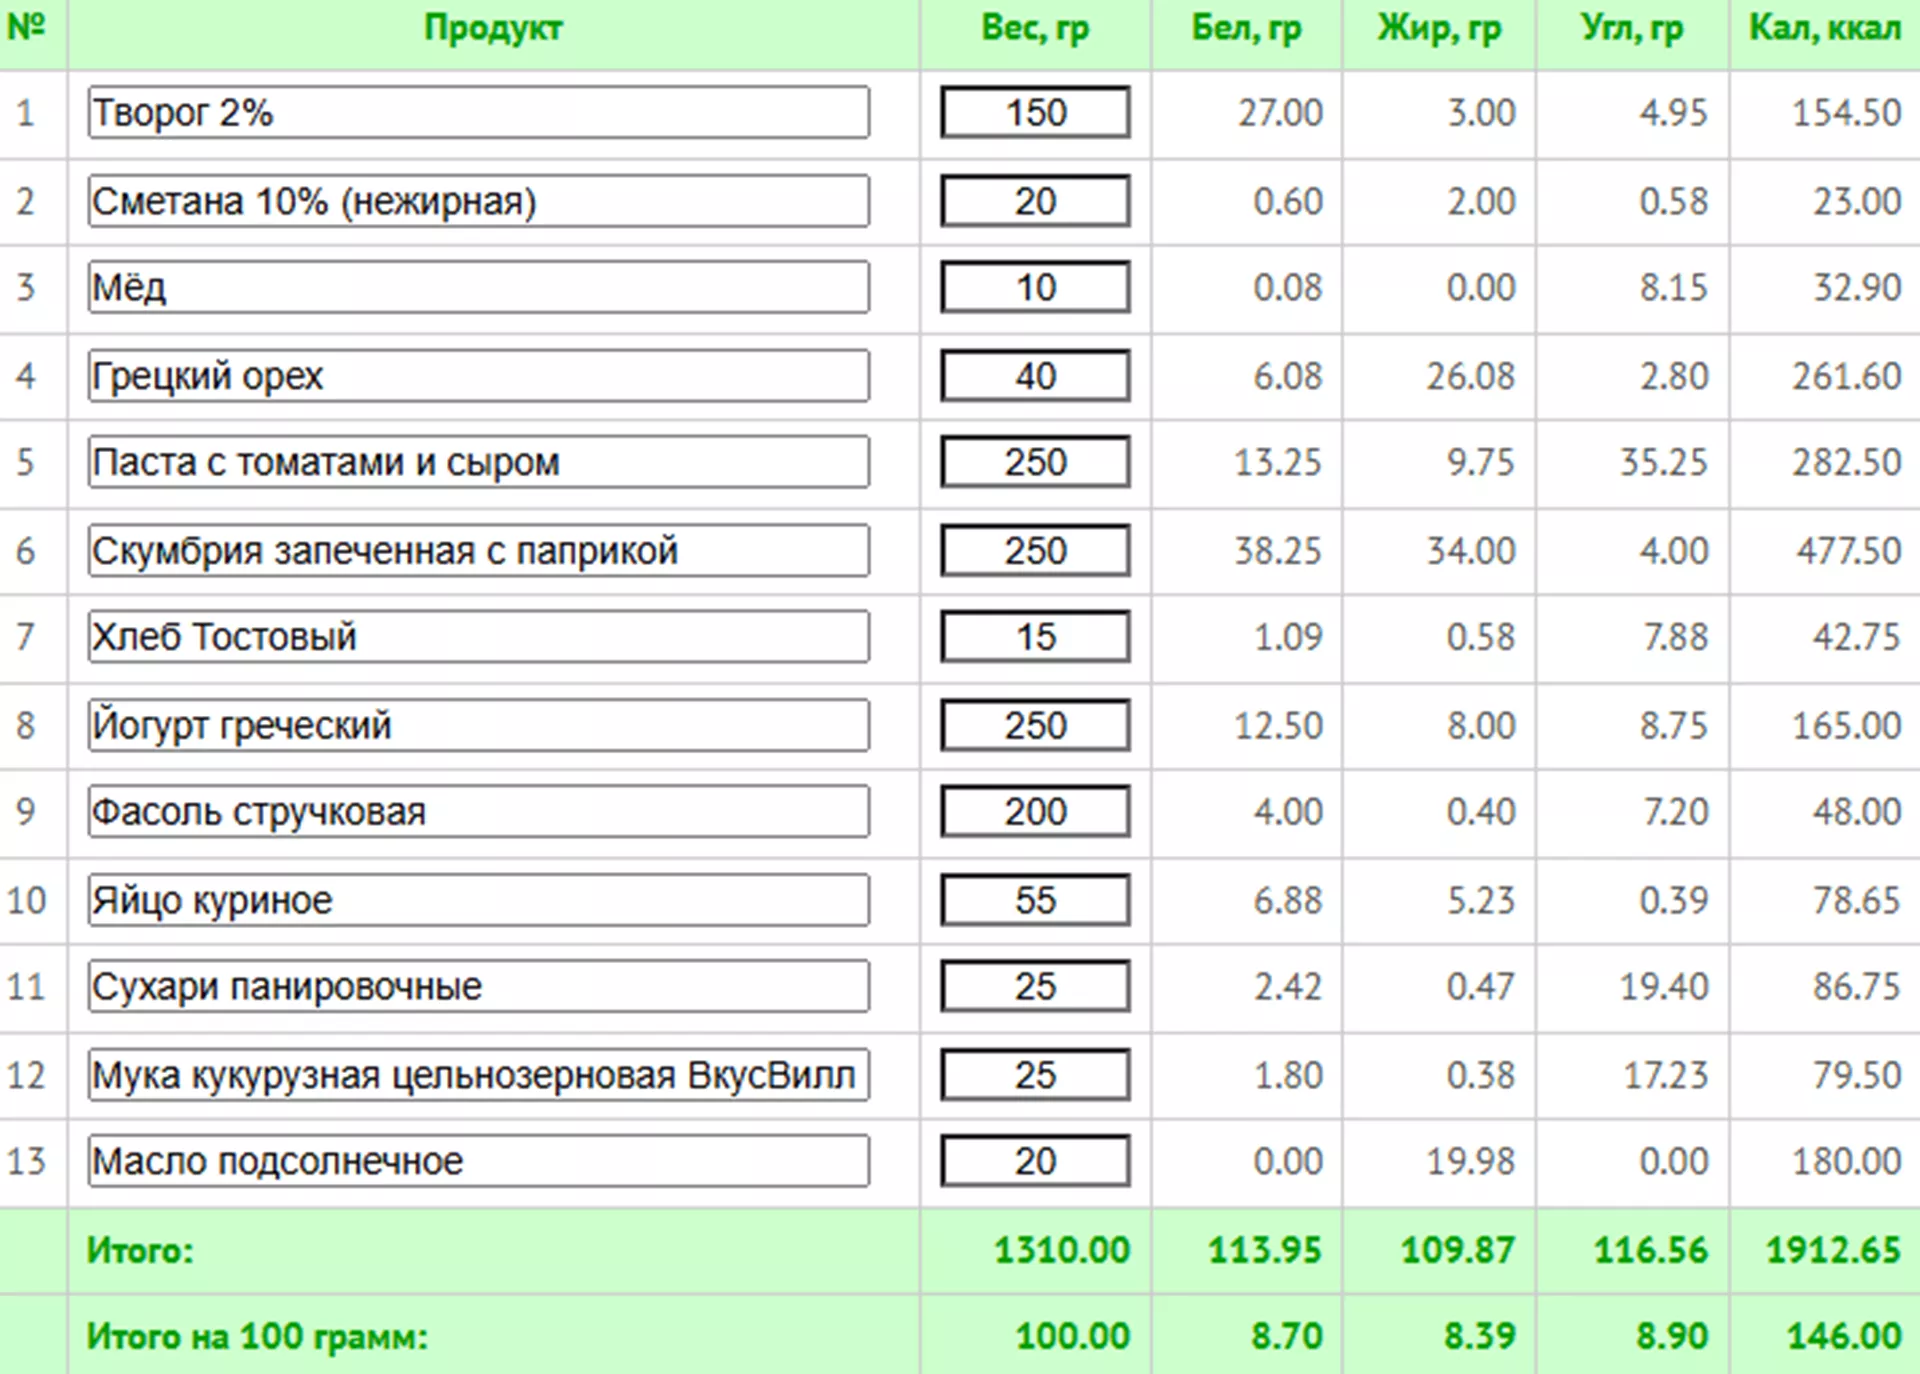Click the Паста с томатами и сыром field

pyautogui.click(x=478, y=462)
